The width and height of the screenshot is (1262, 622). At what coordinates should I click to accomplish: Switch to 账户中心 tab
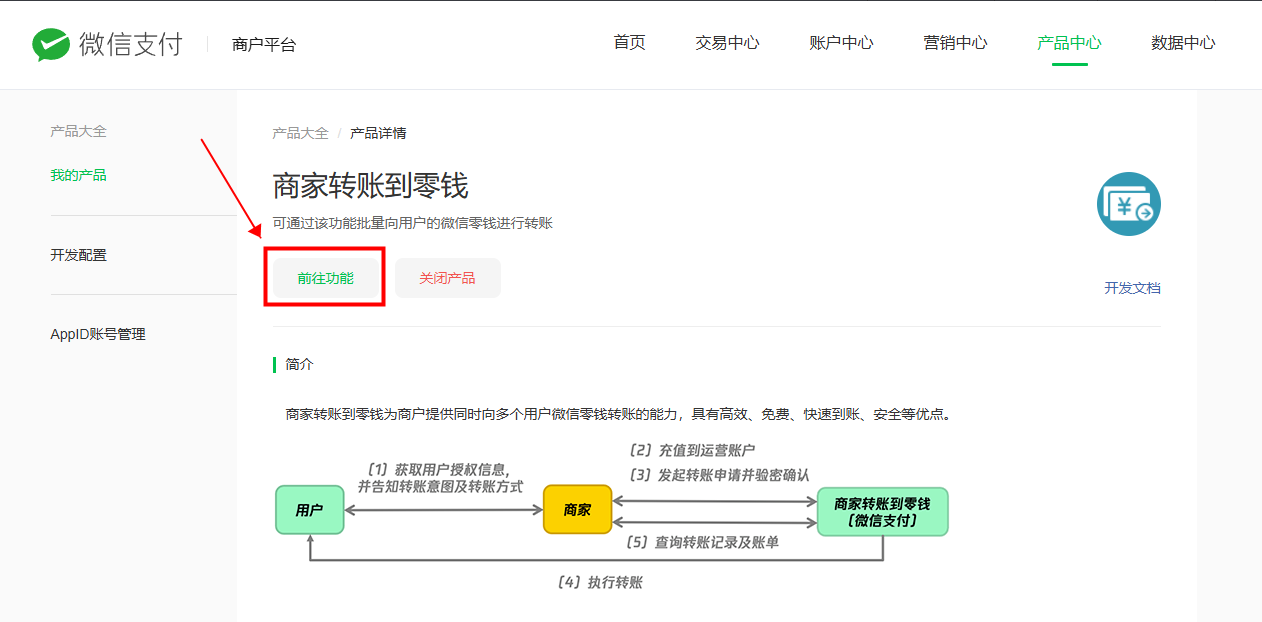pyautogui.click(x=841, y=43)
